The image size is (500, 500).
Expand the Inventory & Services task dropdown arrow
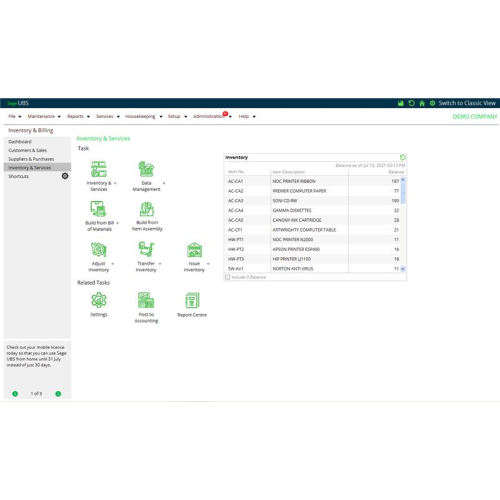click(x=115, y=183)
